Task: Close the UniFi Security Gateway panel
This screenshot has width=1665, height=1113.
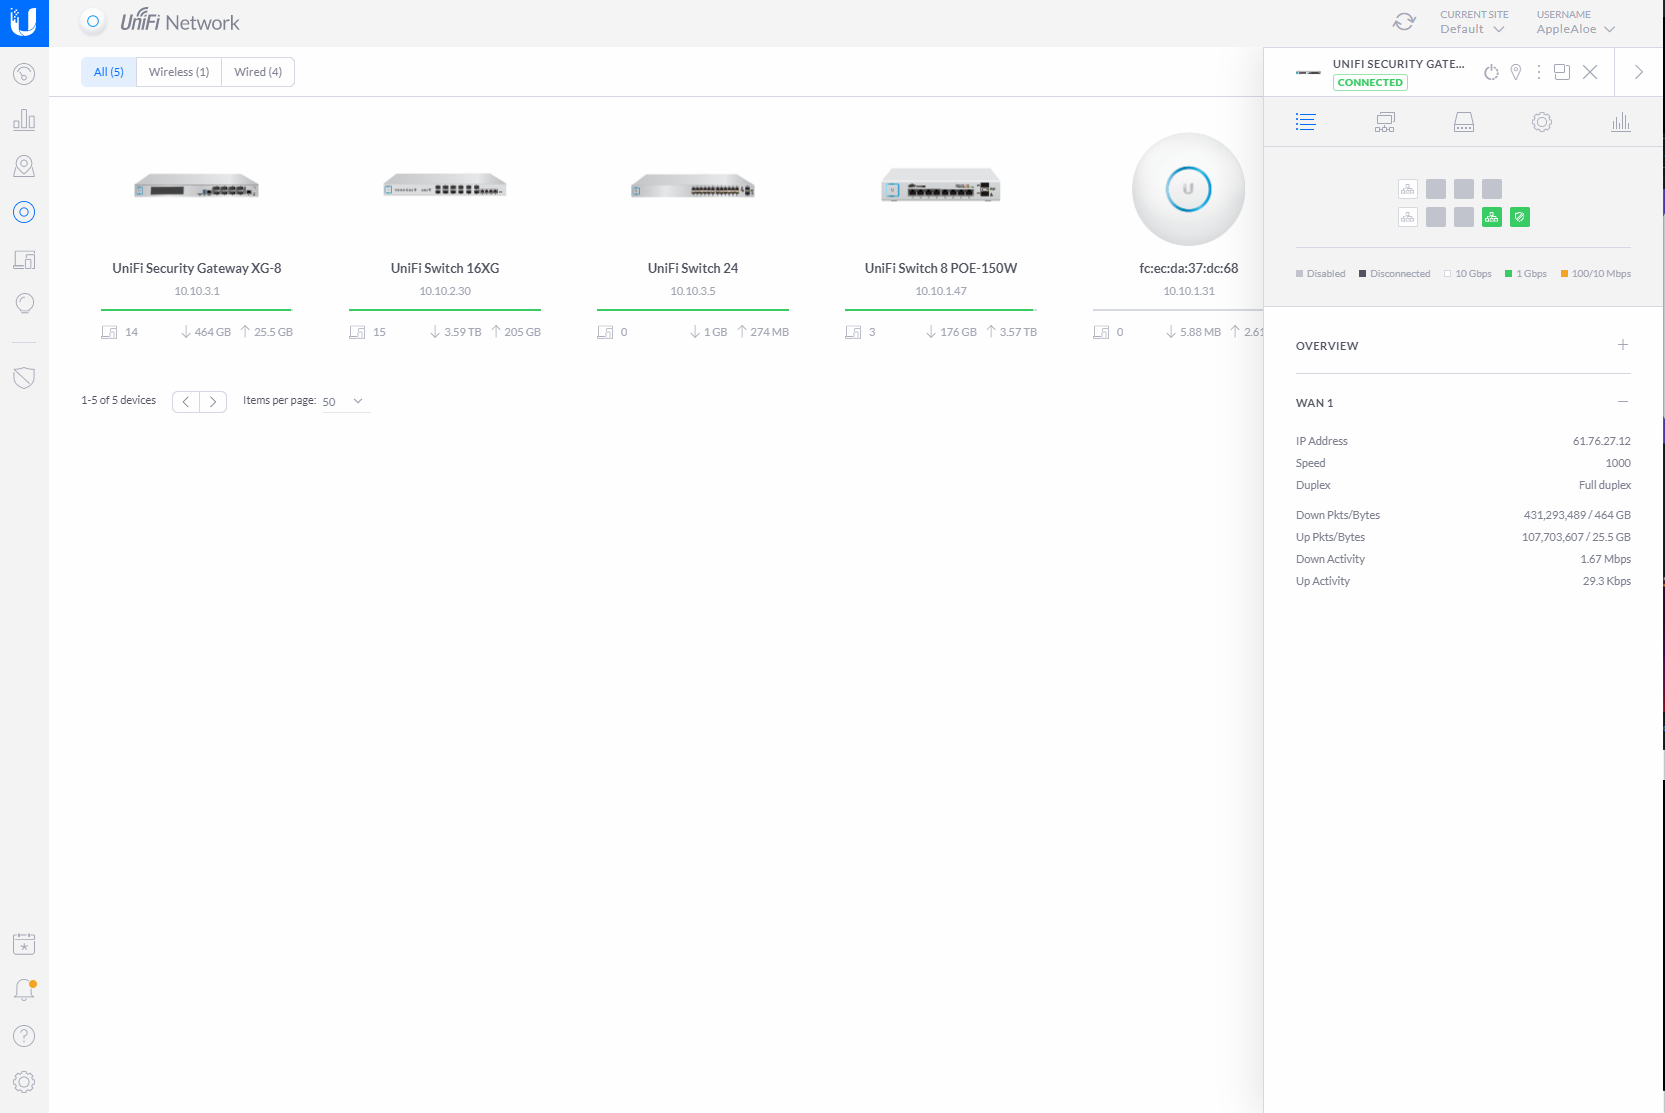Action: 1590,72
